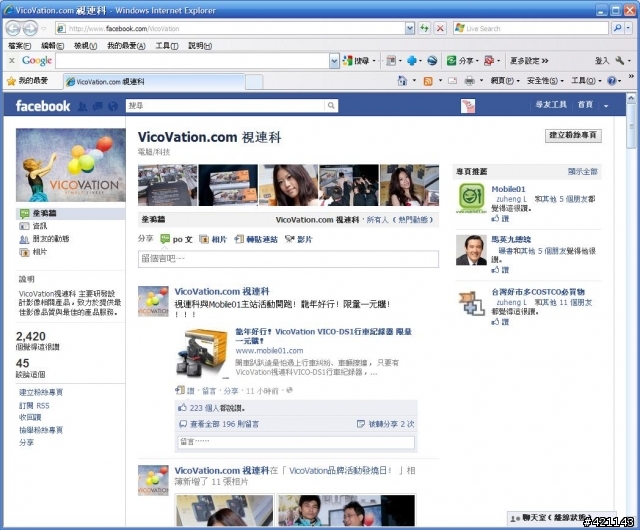
Task: Click the browser Back arrow button
Action: click(13, 28)
